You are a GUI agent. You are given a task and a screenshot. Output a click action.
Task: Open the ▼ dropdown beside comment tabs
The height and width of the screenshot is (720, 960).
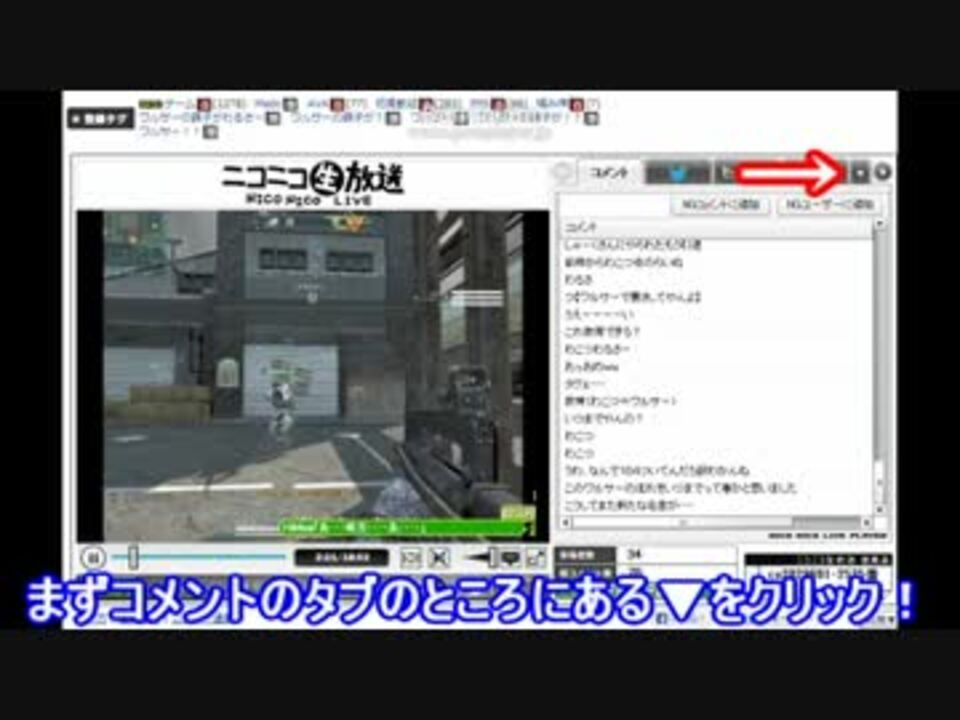[860, 173]
